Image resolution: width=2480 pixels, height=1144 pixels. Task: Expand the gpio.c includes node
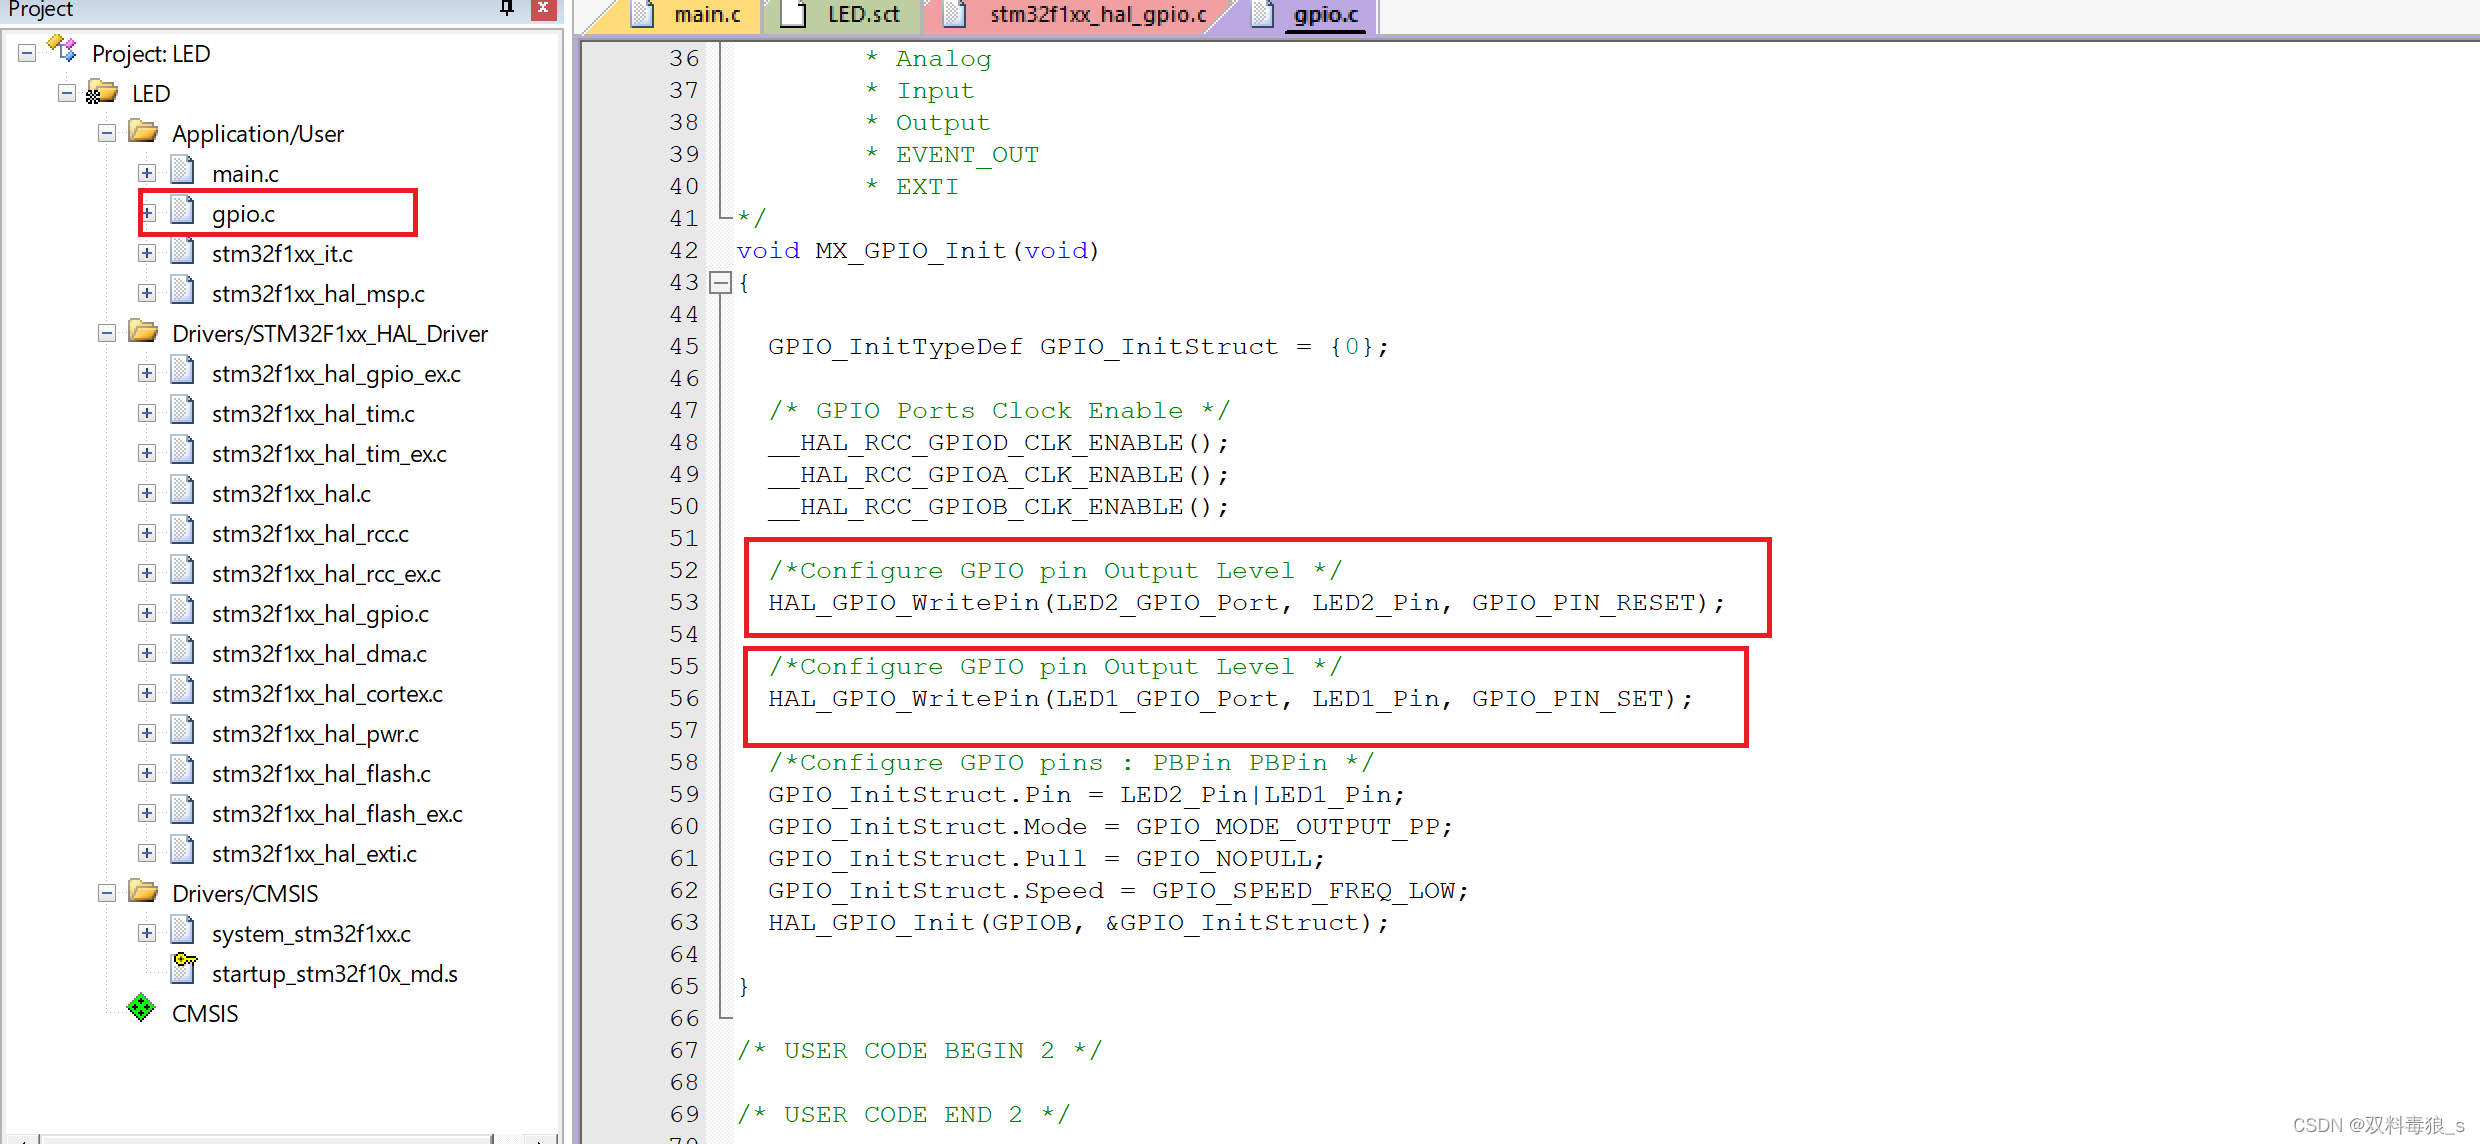click(148, 213)
